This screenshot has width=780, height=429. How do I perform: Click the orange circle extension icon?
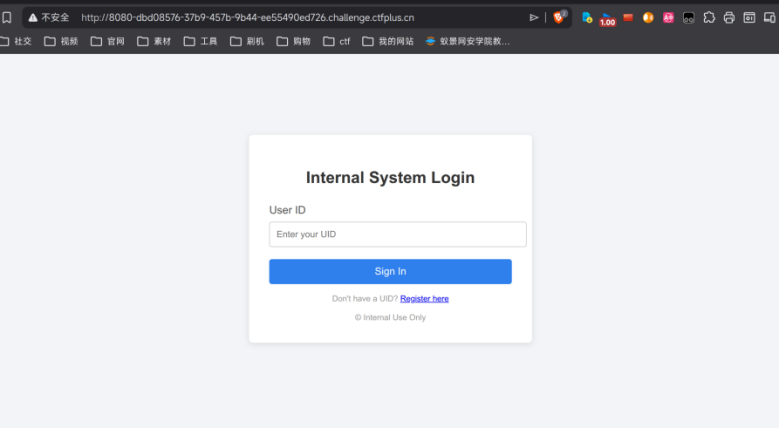[648, 17]
